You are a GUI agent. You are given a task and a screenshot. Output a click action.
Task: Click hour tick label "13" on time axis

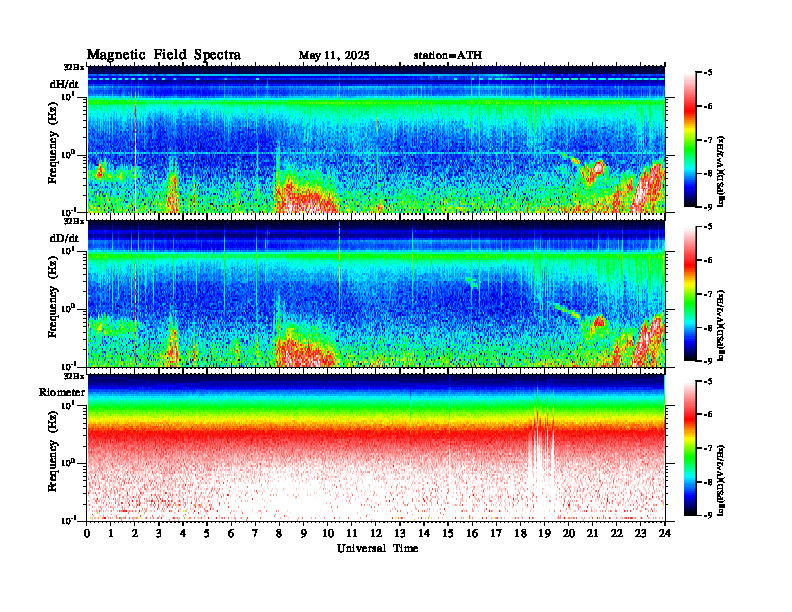pyautogui.click(x=400, y=533)
